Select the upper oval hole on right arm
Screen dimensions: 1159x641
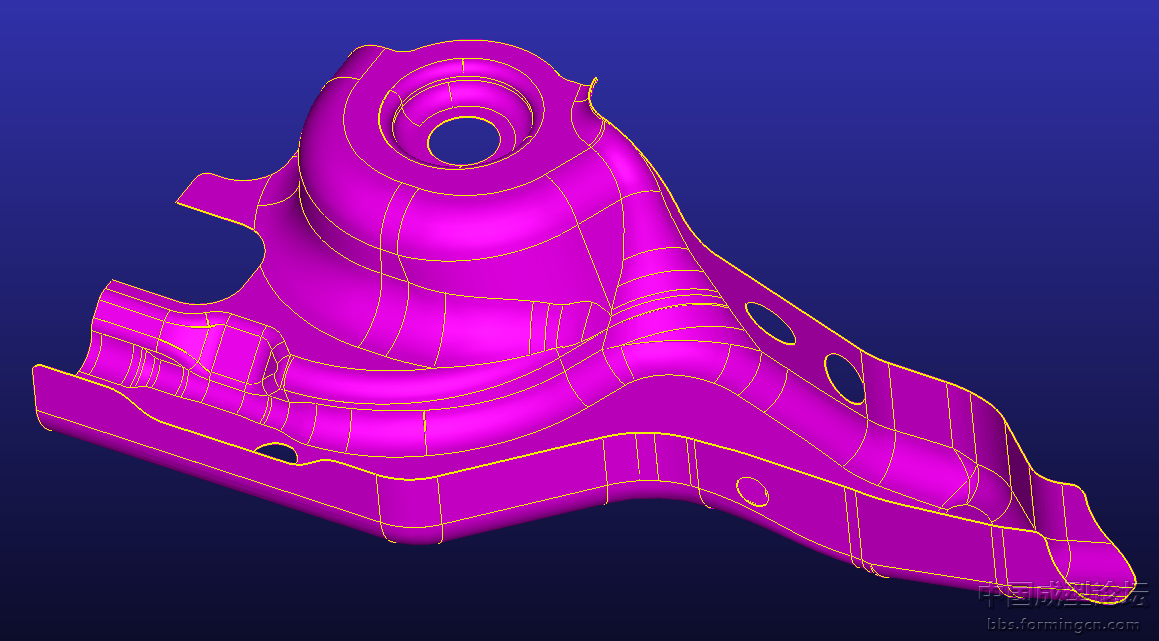tap(771, 323)
